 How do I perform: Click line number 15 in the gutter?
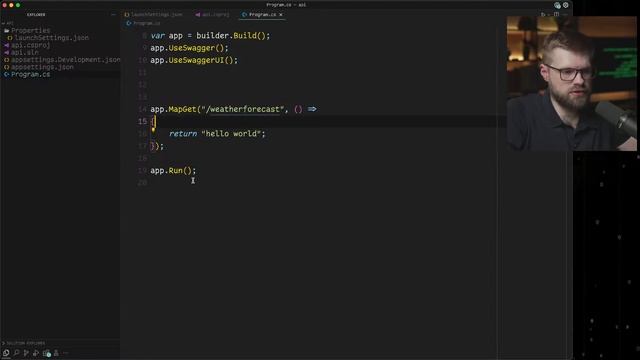(x=142, y=121)
